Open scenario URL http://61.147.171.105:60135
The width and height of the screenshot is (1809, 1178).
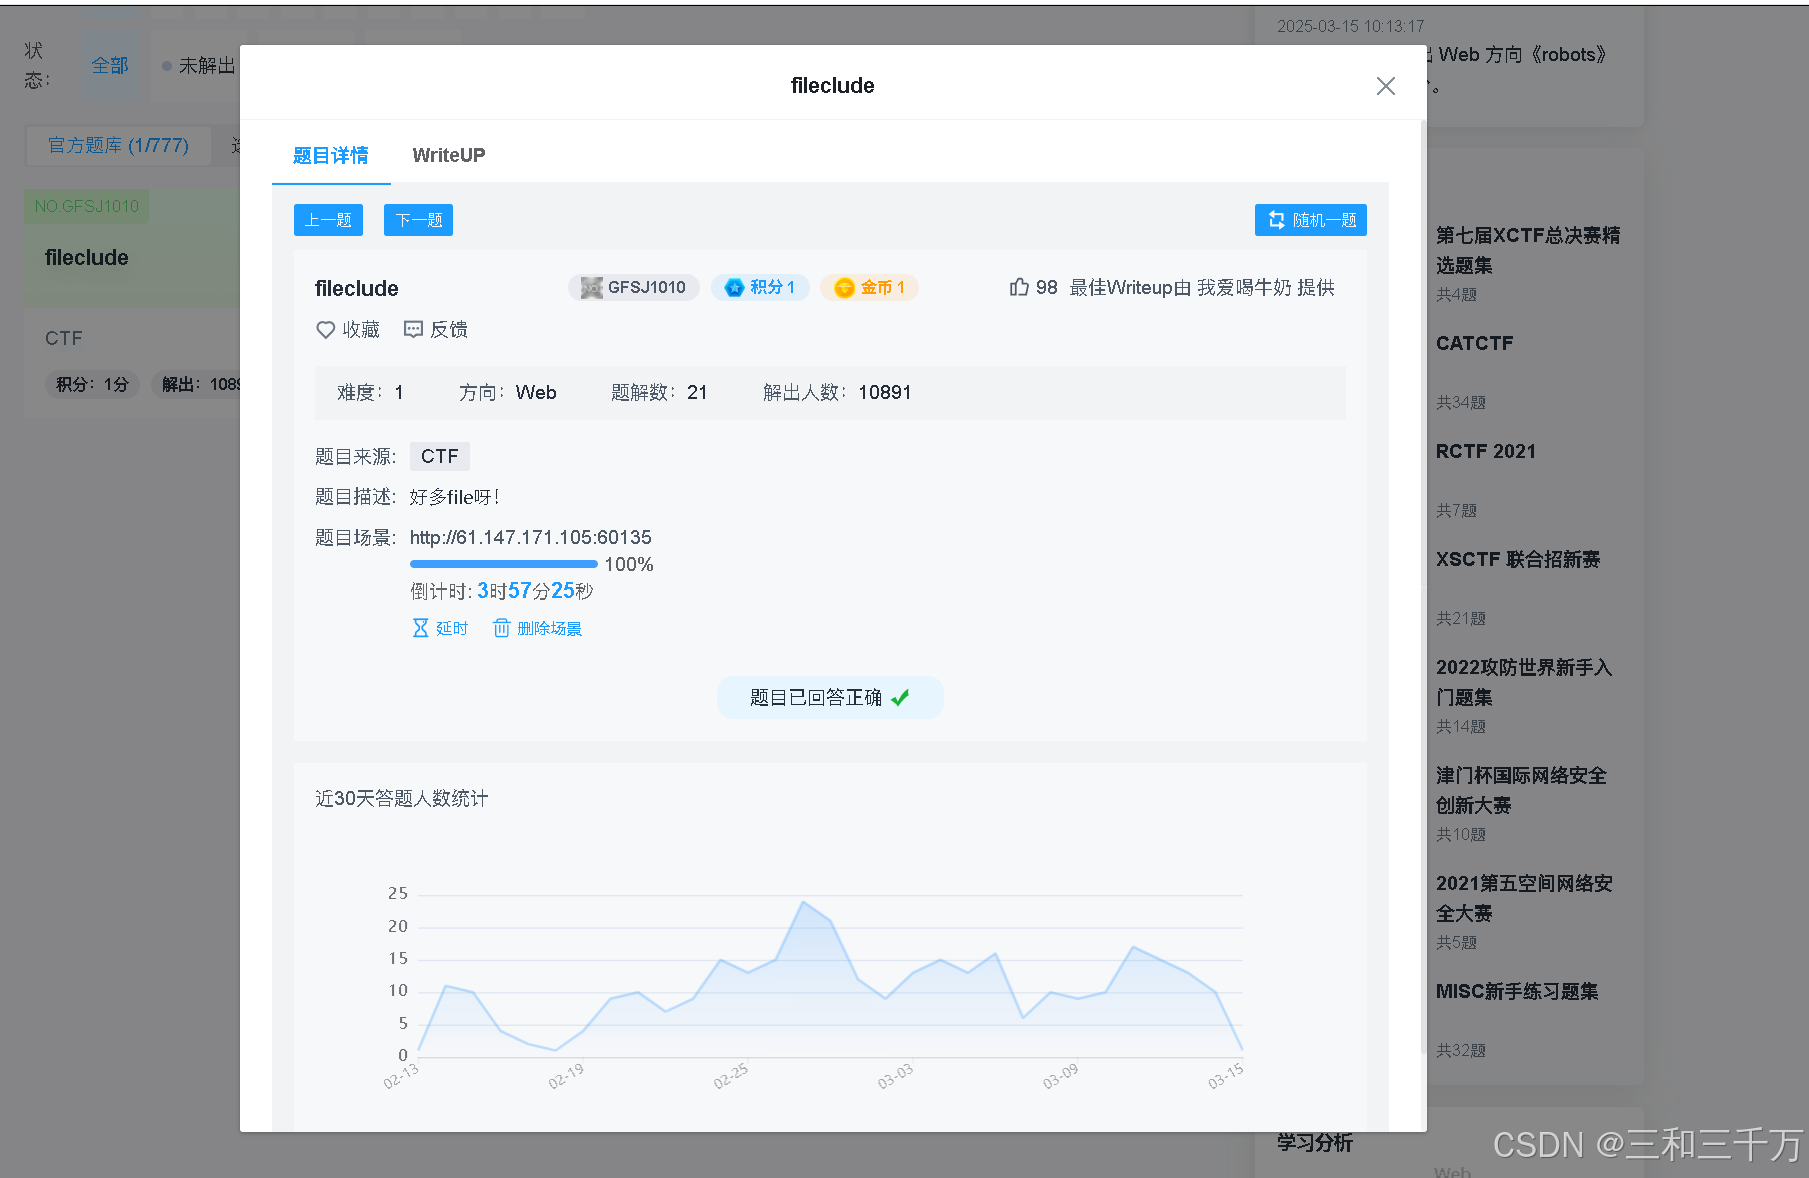(530, 537)
